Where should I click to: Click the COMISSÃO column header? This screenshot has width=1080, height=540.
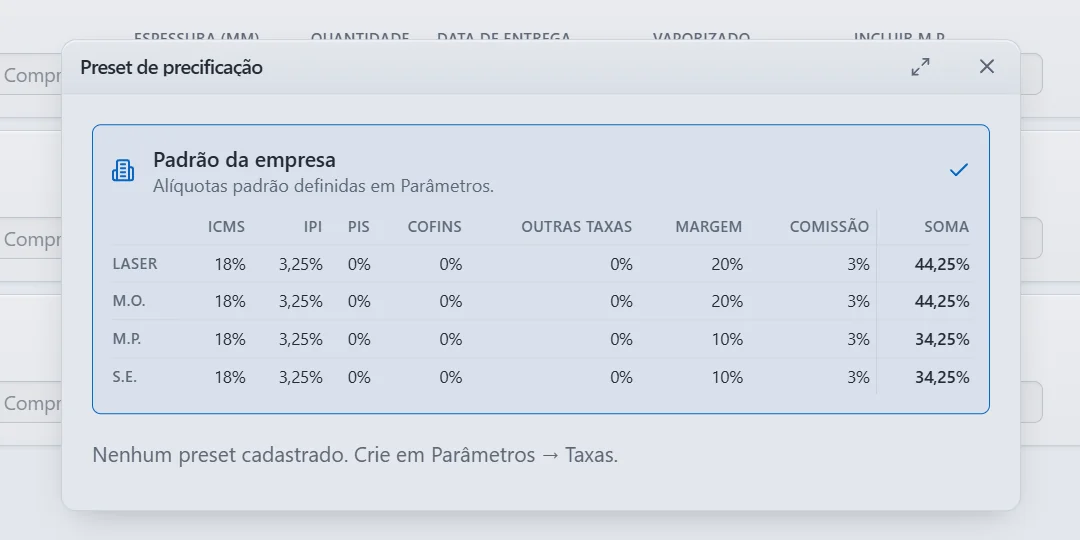click(829, 227)
